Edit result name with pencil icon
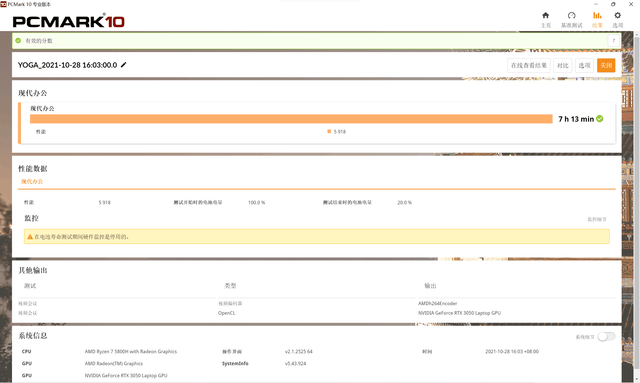Viewport: 640px width, 383px height. click(x=124, y=65)
